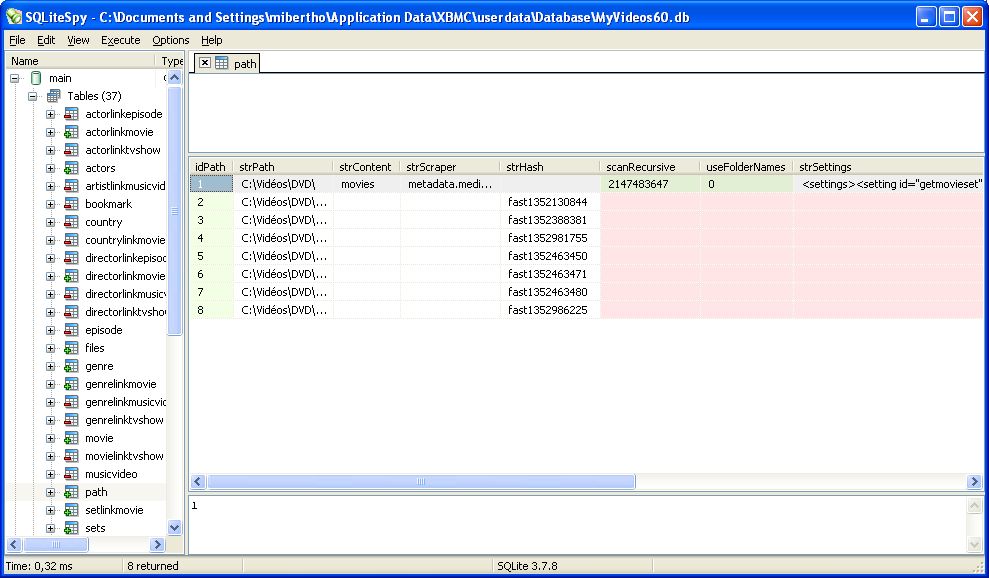The image size is (989, 578).
Task: Click the genre table icon
Action: 71,366
